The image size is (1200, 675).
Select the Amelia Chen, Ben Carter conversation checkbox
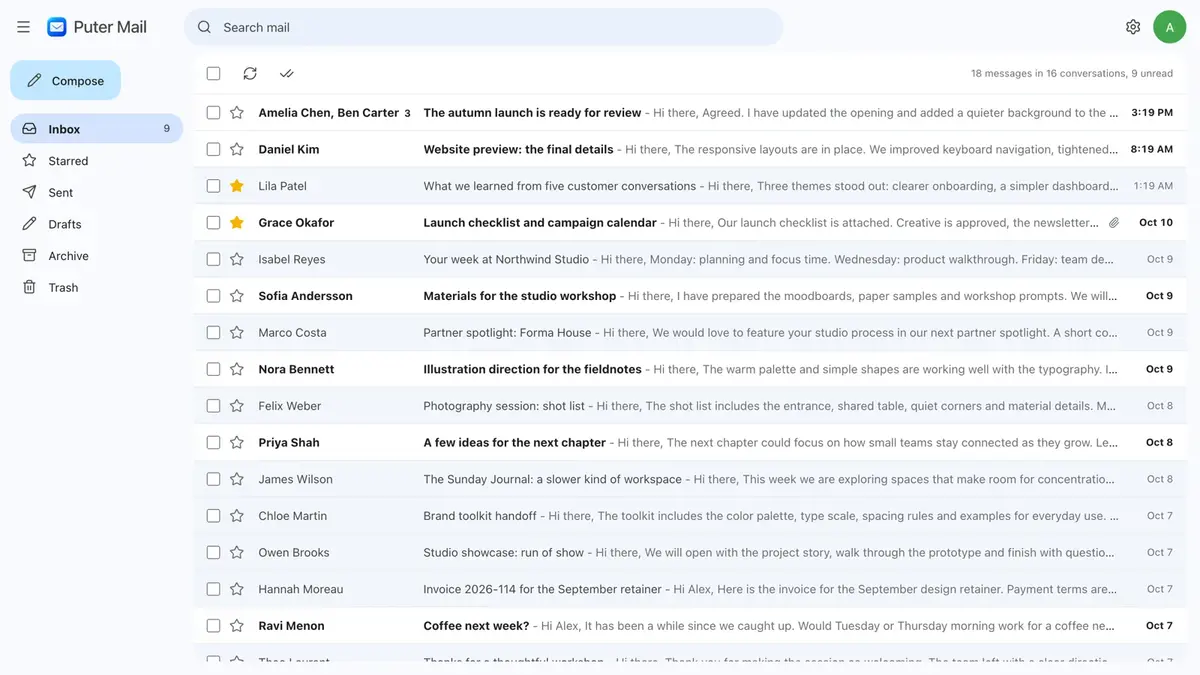(213, 113)
